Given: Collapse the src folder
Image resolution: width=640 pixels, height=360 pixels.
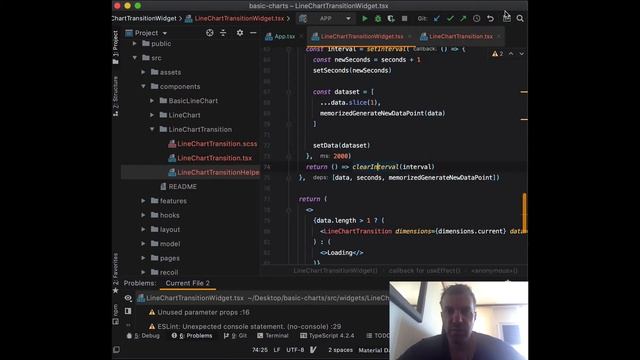Looking at the screenshot, I should [134, 58].
